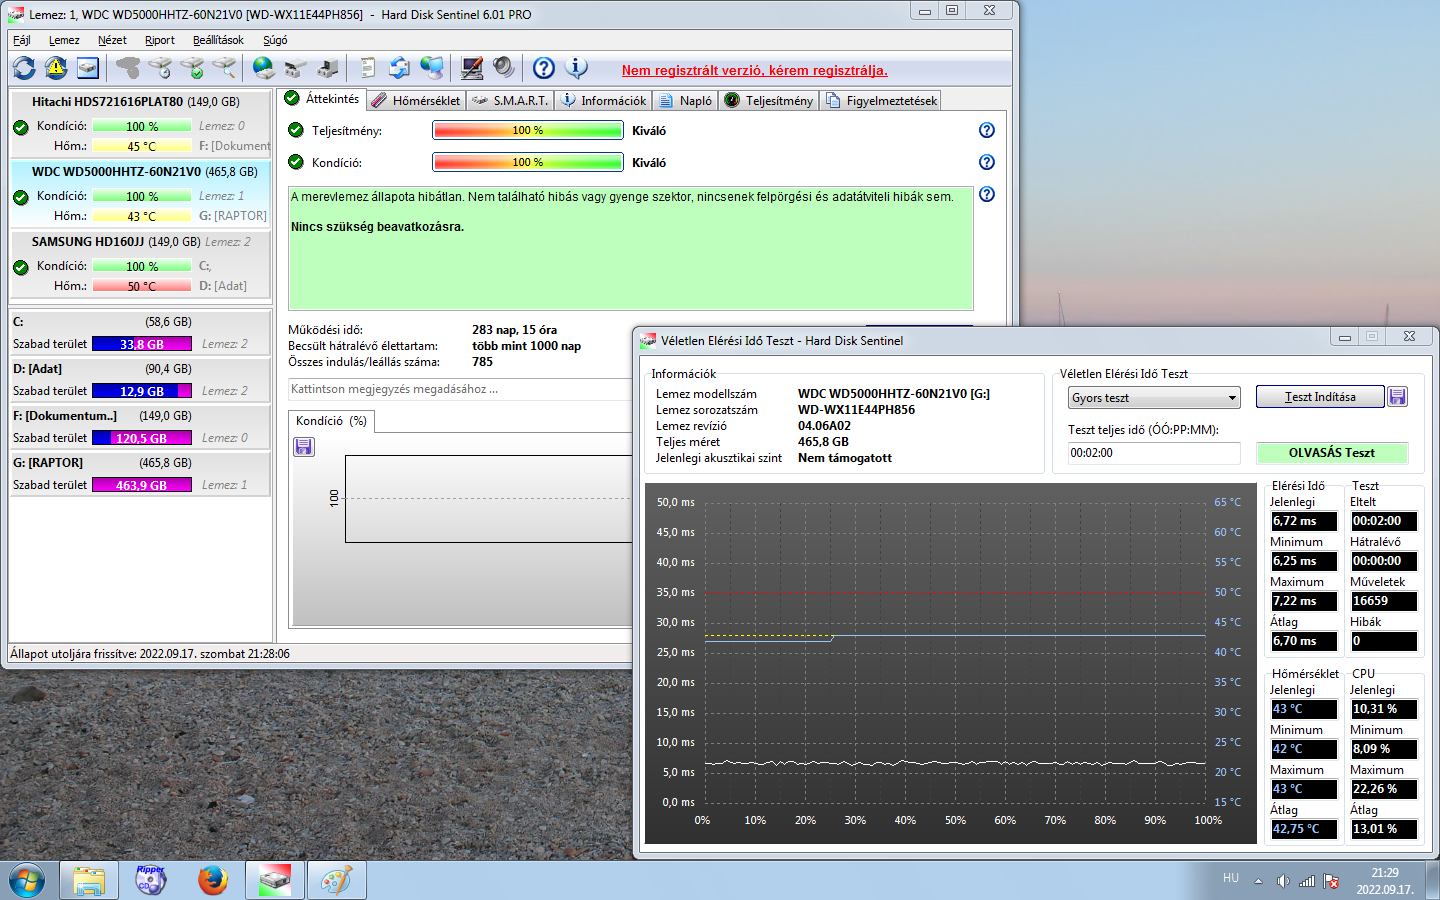Click the OLVASÁS Teszt button
This screenshot has height=900, width=1440.
(1332, 453)
